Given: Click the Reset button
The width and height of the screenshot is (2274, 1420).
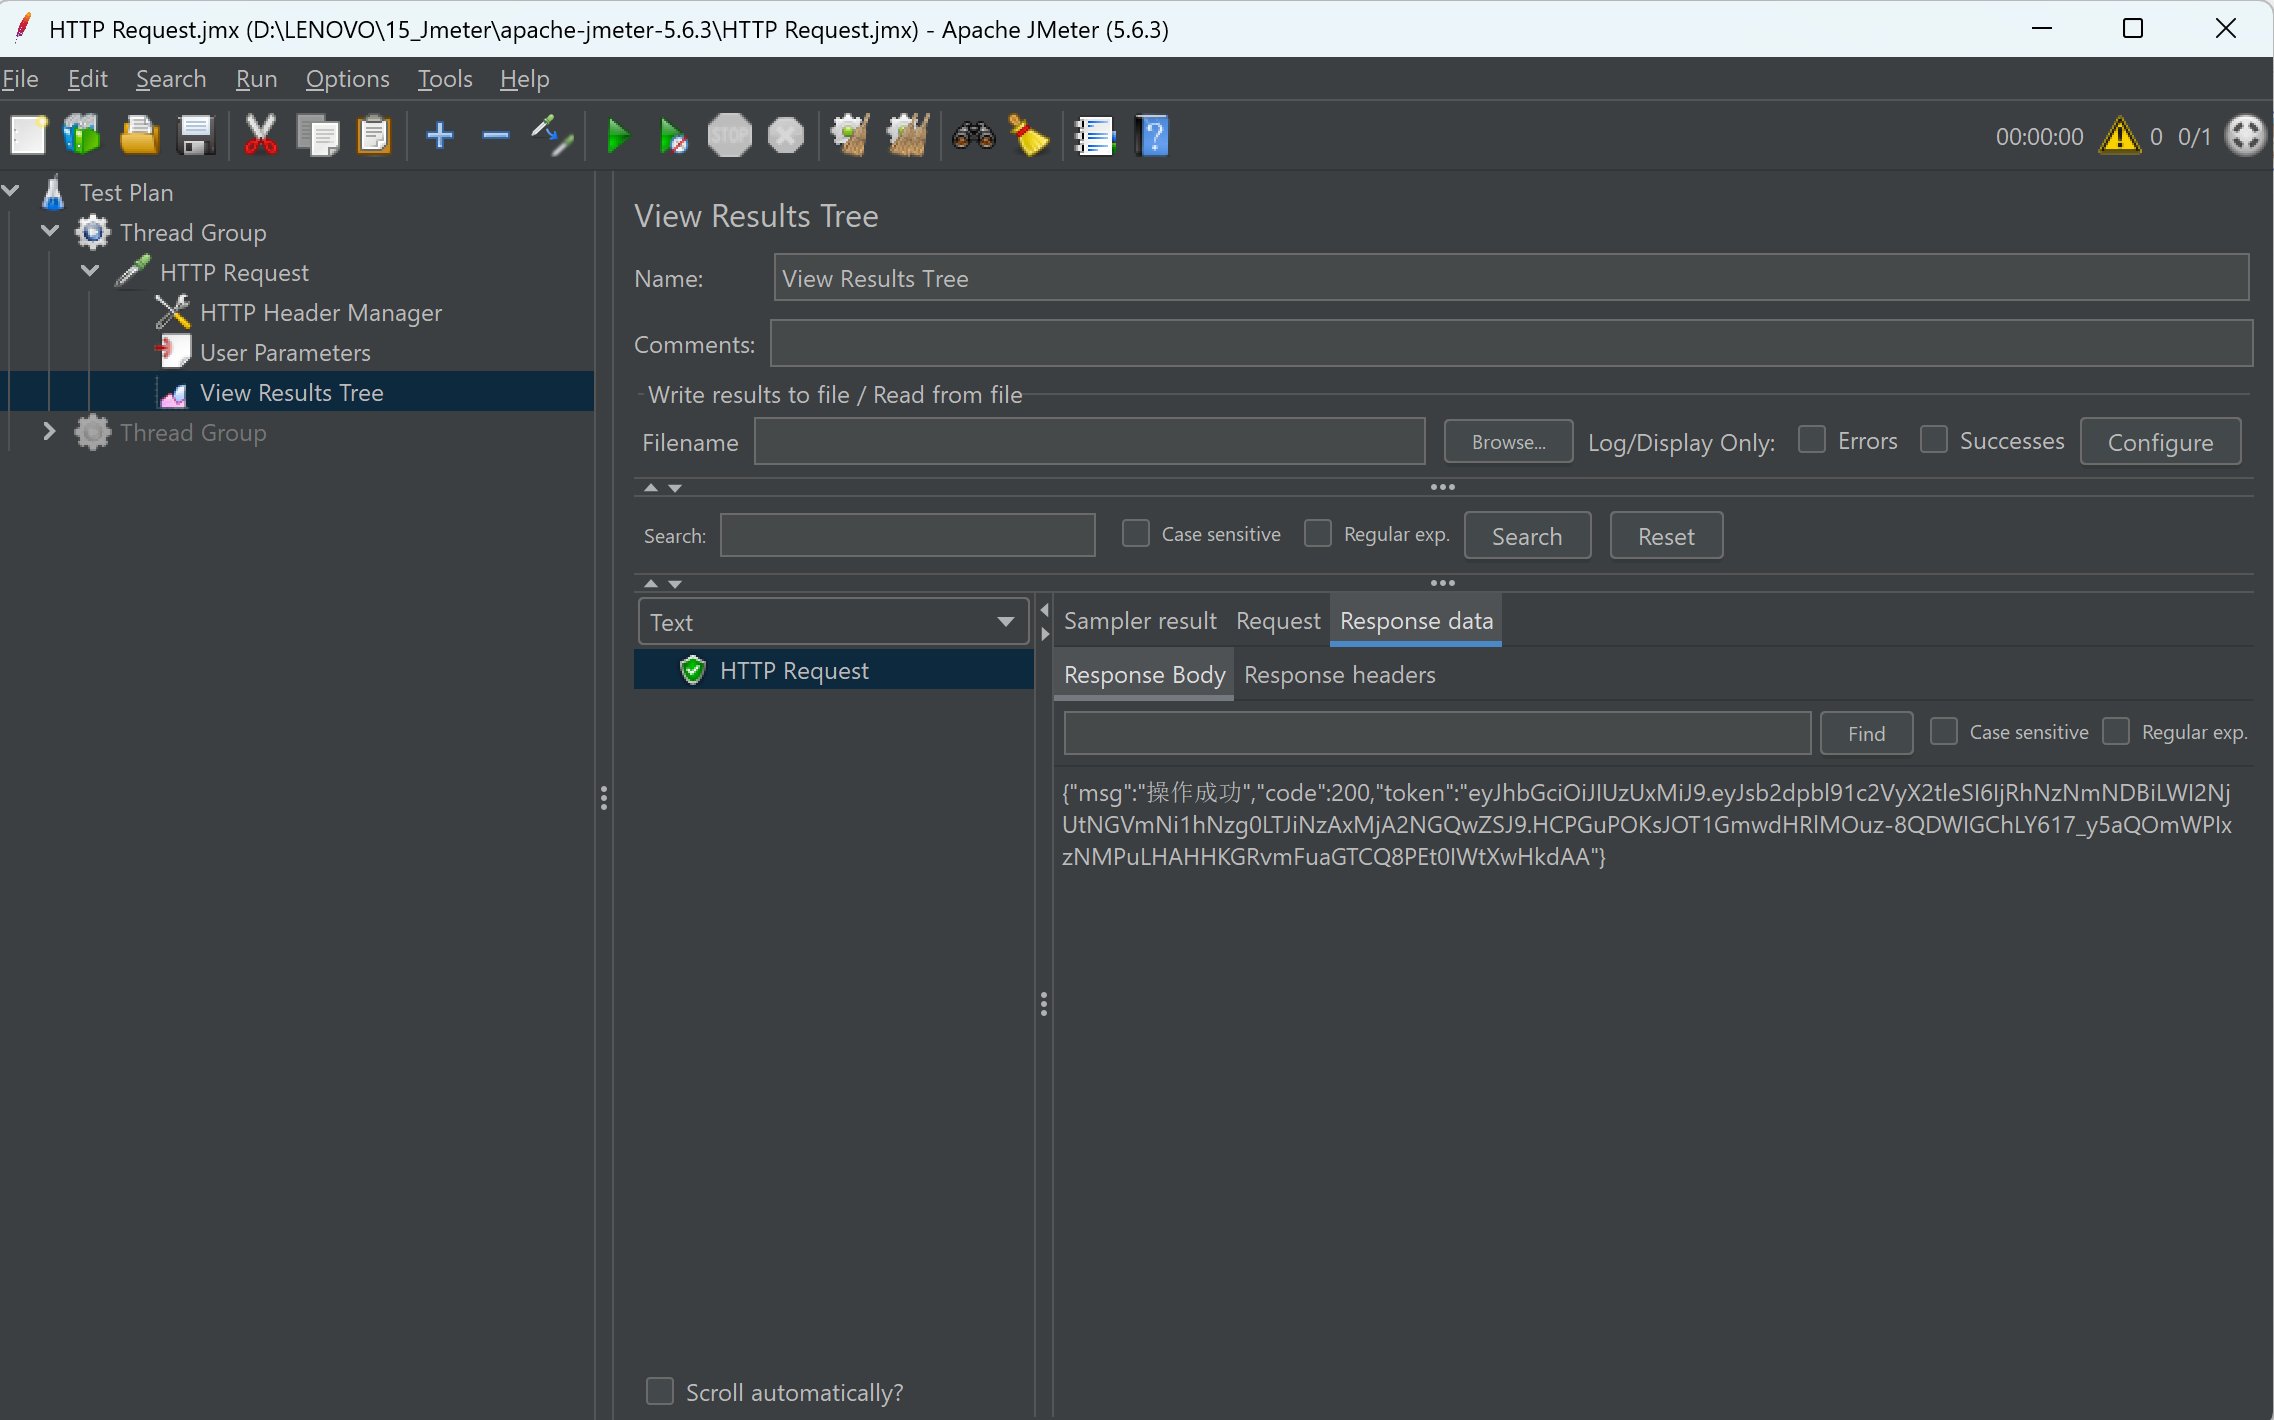Looking at the screenshot, I should pyautogui.click(x=1666, y=536).
